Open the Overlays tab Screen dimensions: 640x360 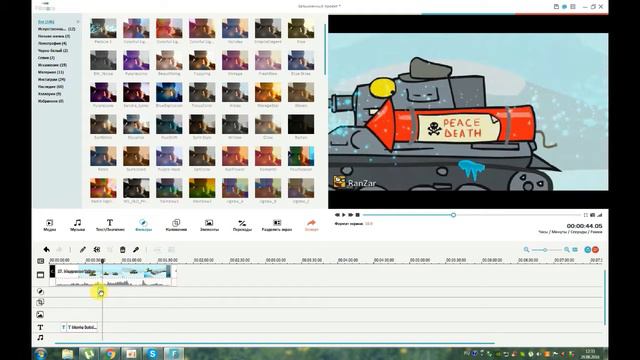[176, 225]
